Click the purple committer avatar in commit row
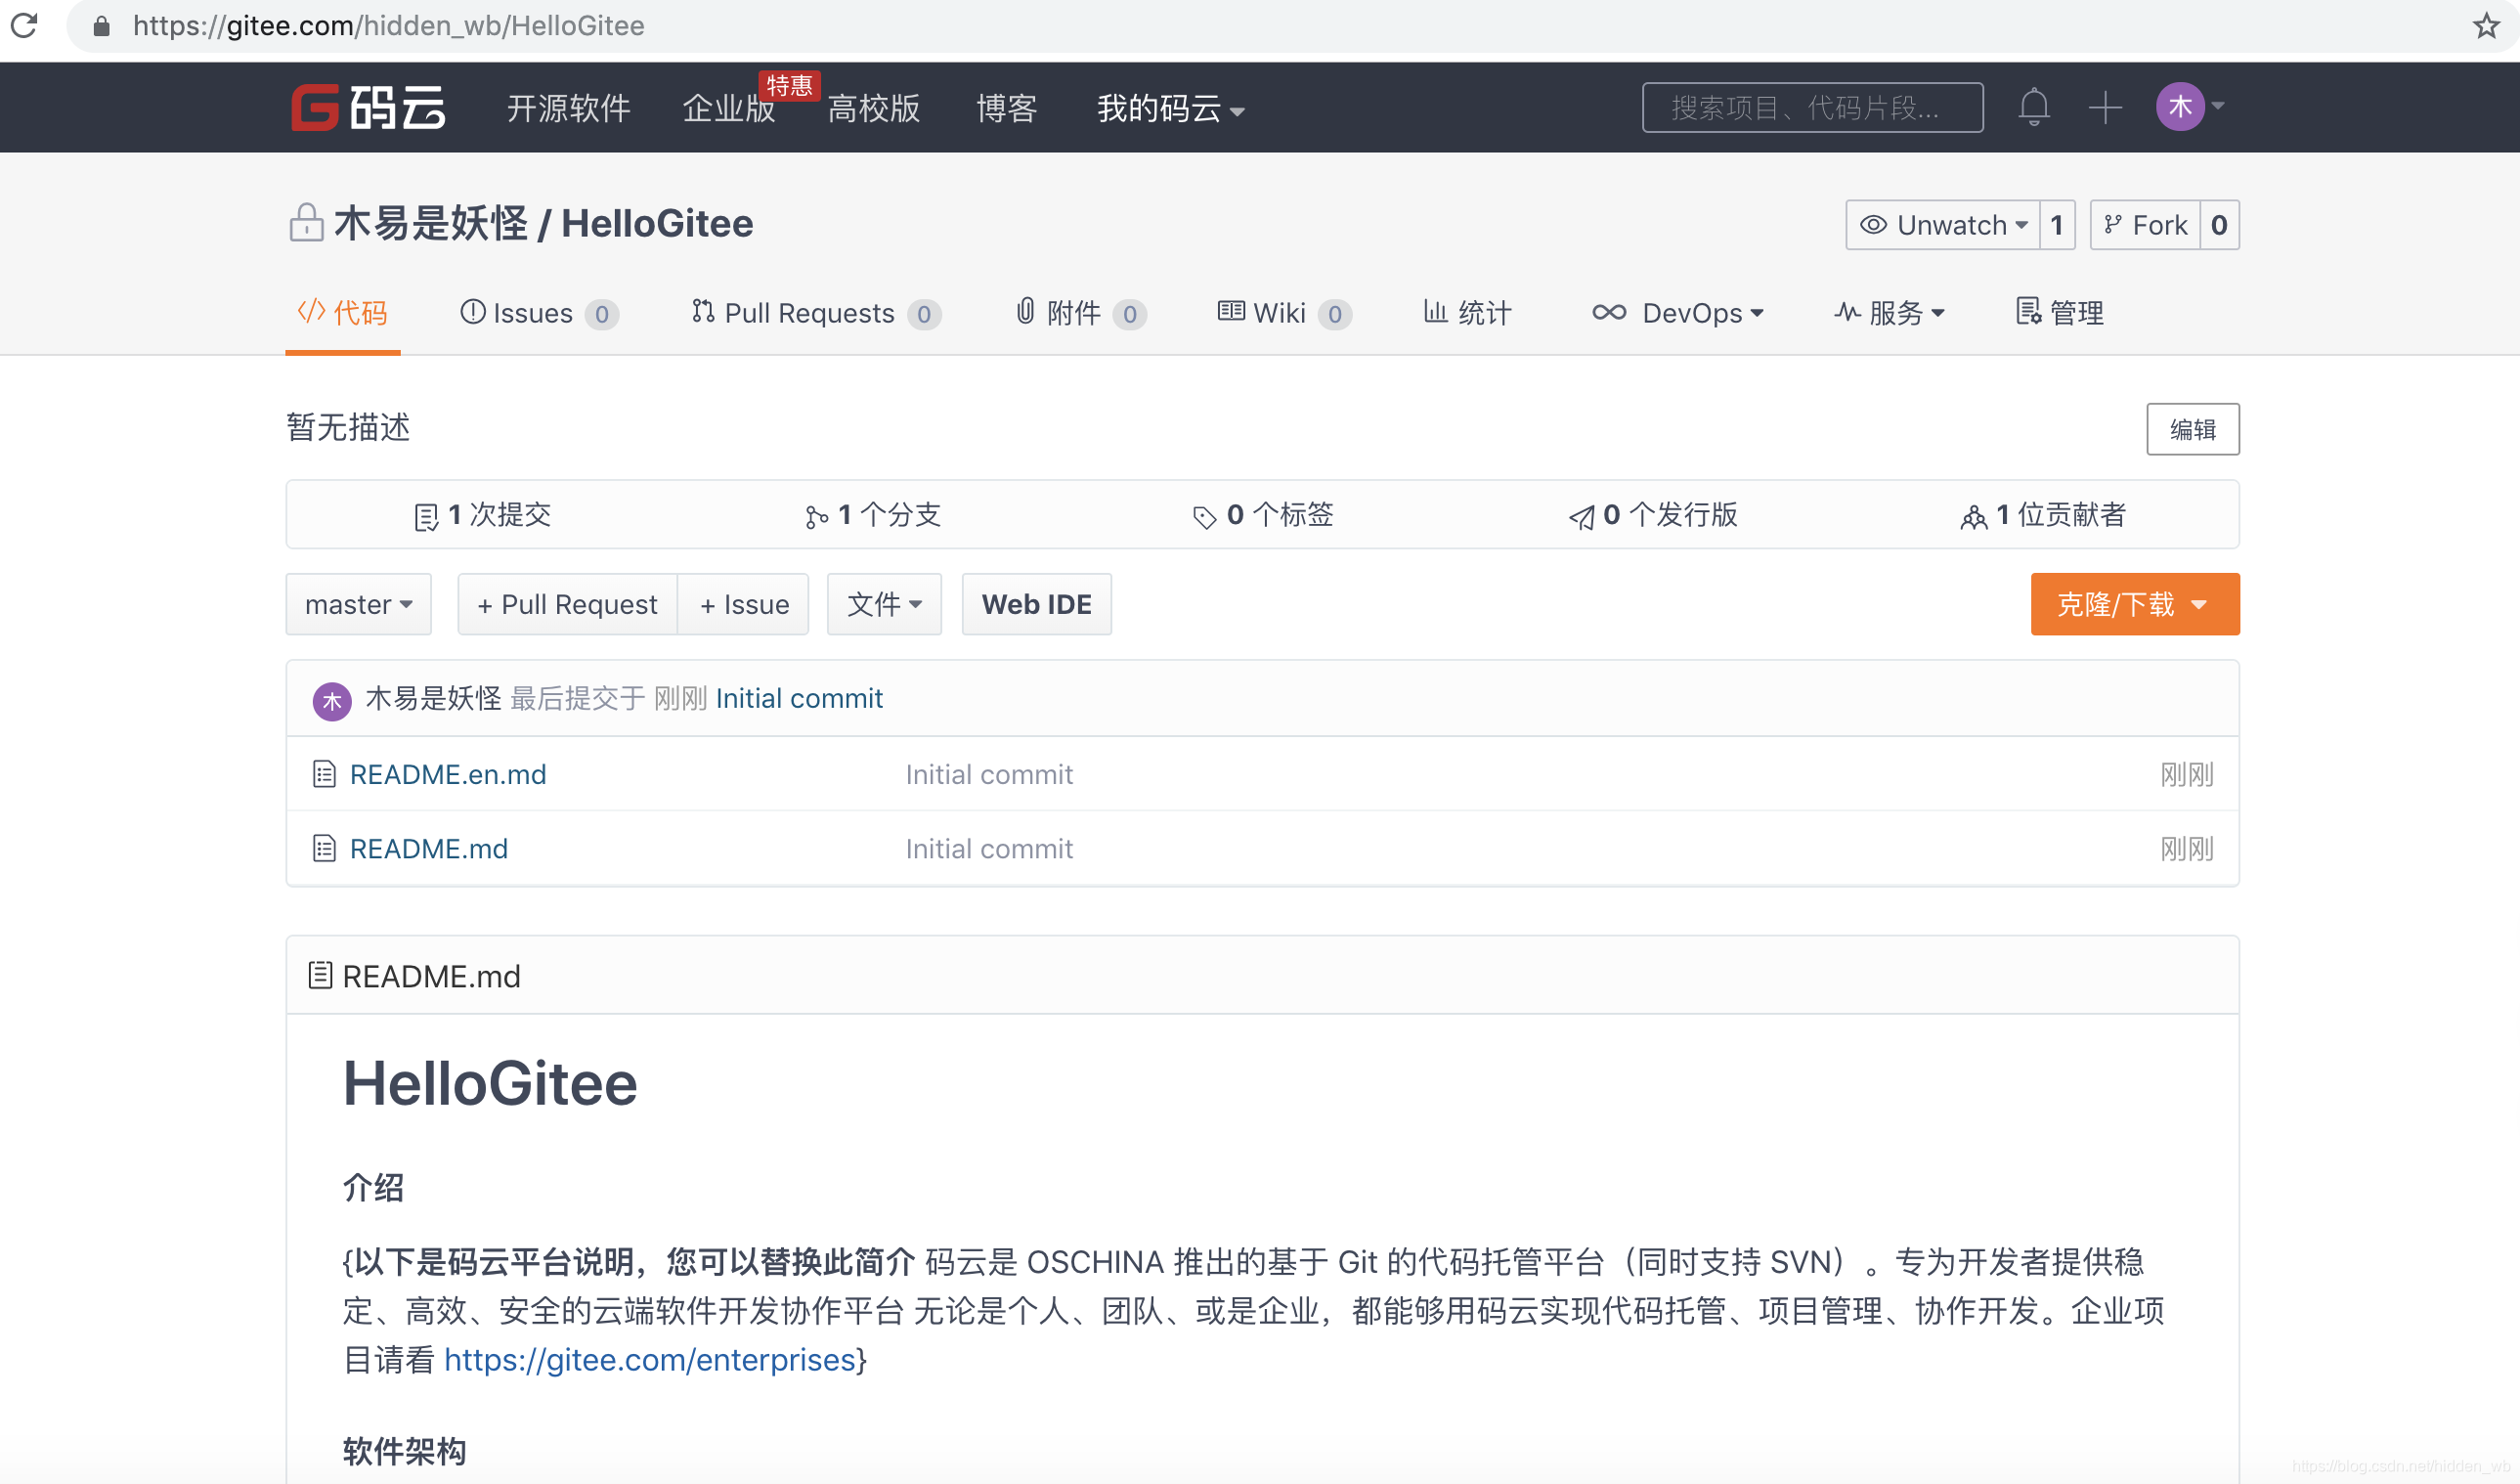The height and width of the screenshot is (1484, 2520). tap(332, 700)
